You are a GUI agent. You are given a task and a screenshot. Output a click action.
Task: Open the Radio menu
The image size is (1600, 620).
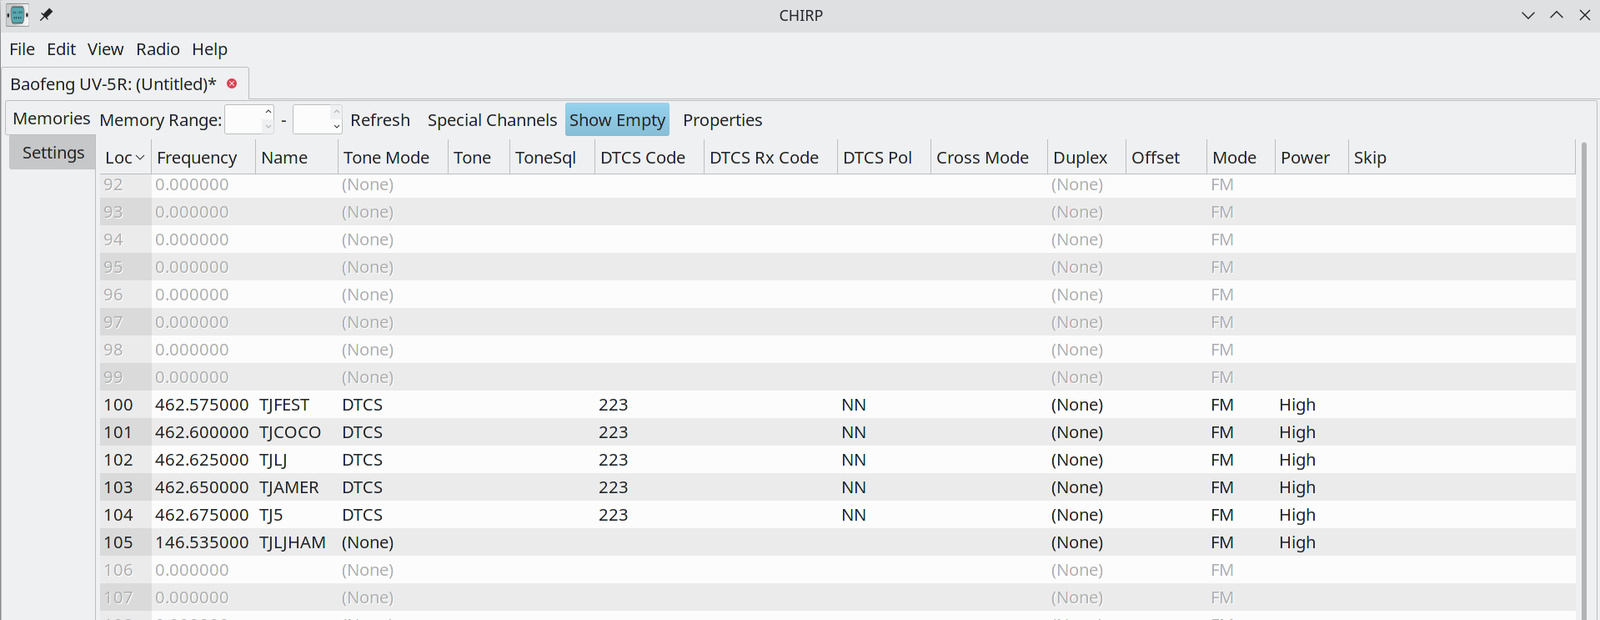point(158,49)
